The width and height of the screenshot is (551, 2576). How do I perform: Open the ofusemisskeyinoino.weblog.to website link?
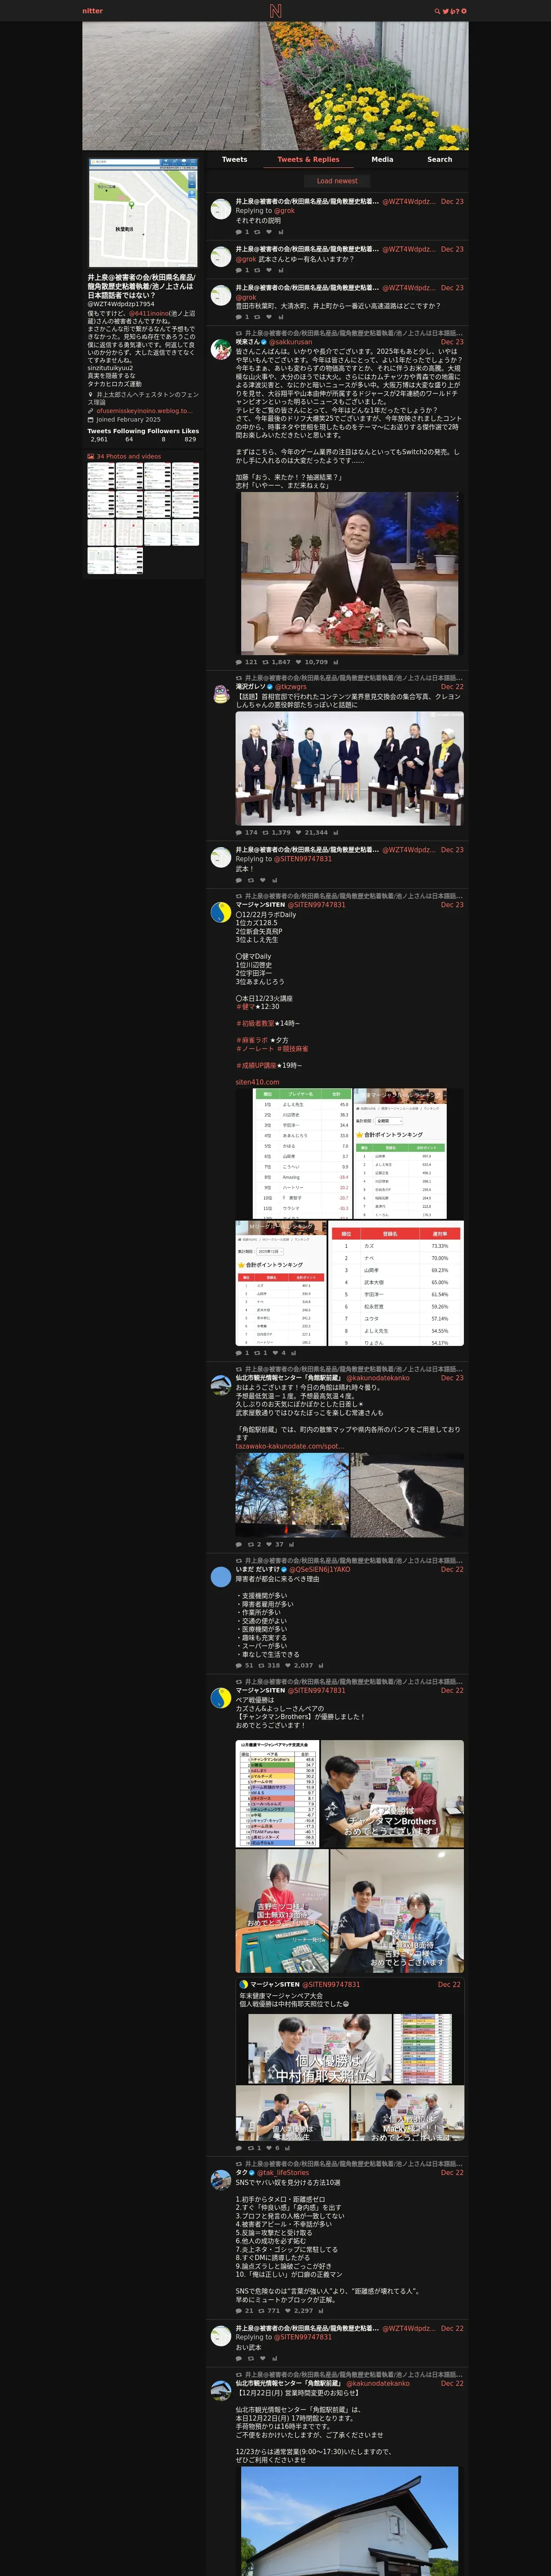[144, 410]
